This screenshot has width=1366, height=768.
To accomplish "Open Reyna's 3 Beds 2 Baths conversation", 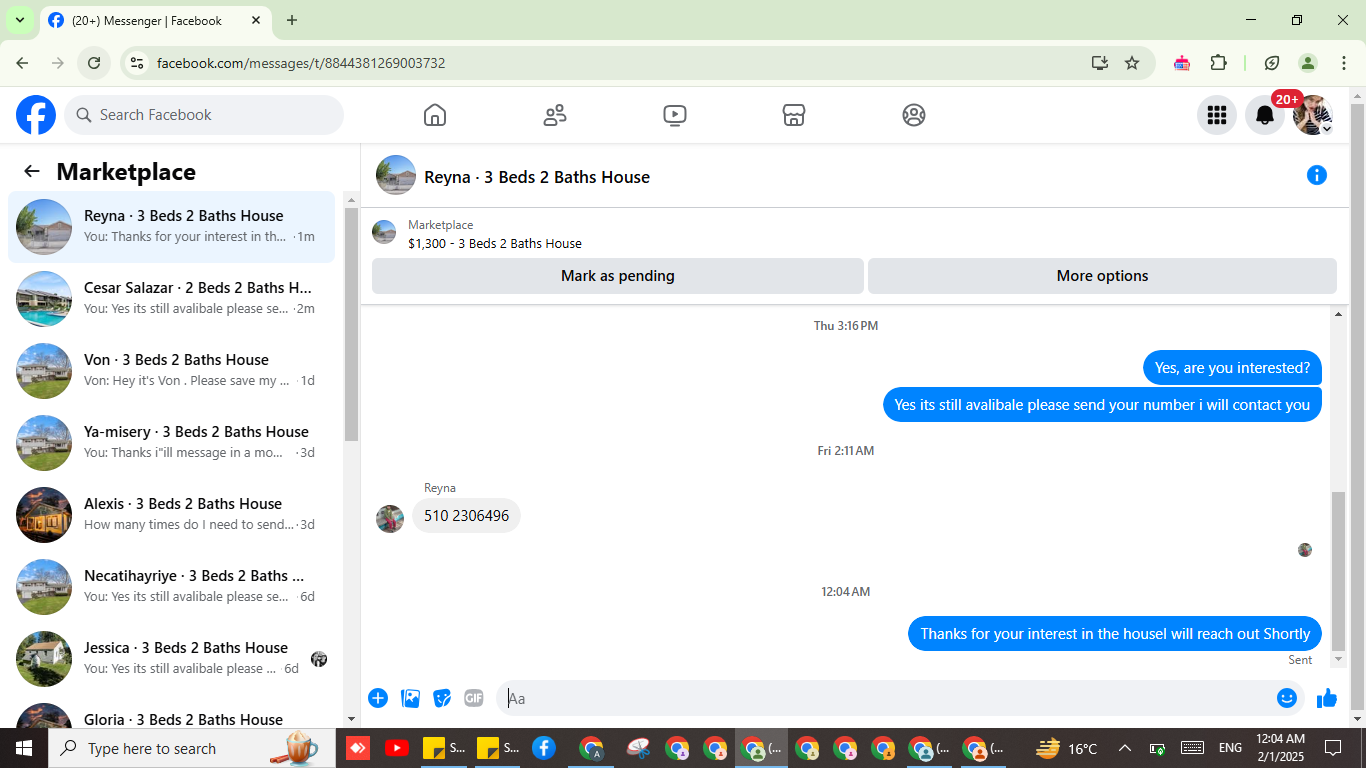I will point(172,227).
